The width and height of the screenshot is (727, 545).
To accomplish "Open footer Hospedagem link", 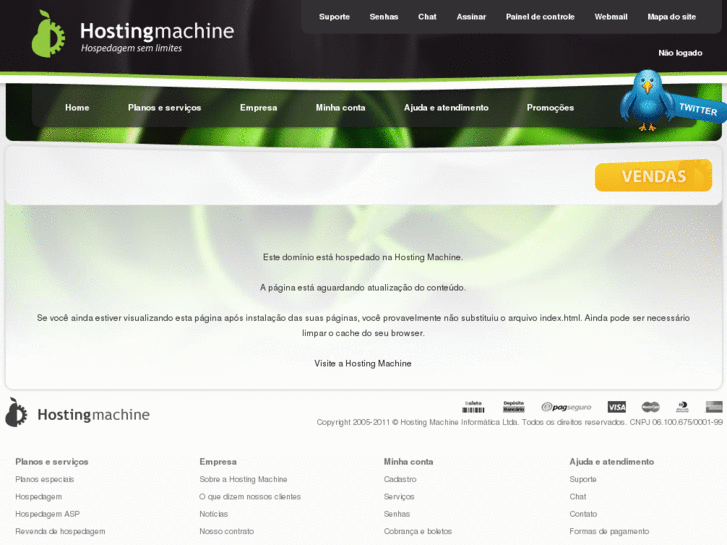I will pos(38,497).
